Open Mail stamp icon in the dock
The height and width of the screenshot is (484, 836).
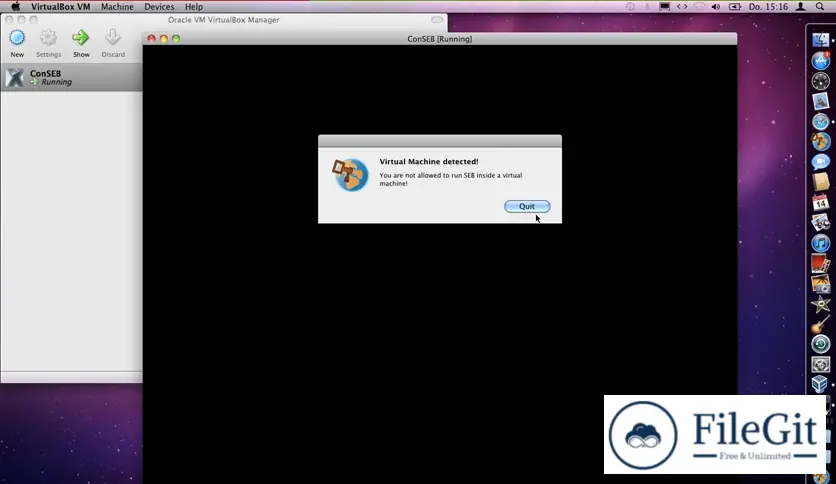[821, 101]
